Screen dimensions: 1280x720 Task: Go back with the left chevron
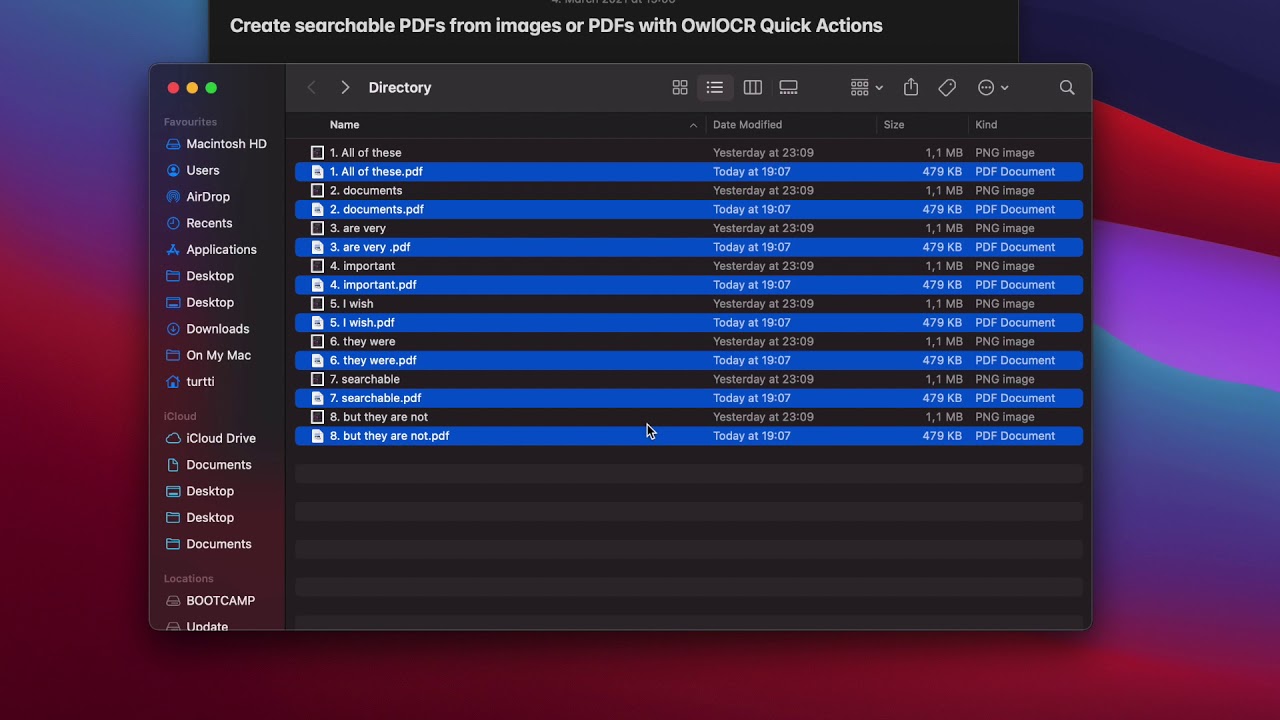pos(311,88)
